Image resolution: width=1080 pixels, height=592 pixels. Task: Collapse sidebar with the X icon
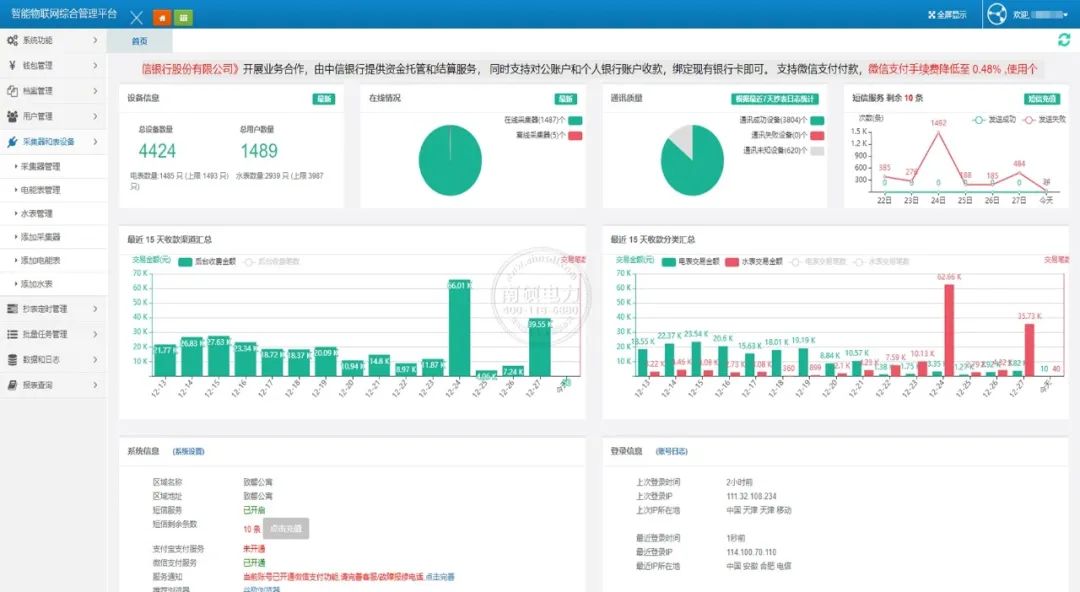(x=137, y=18)
